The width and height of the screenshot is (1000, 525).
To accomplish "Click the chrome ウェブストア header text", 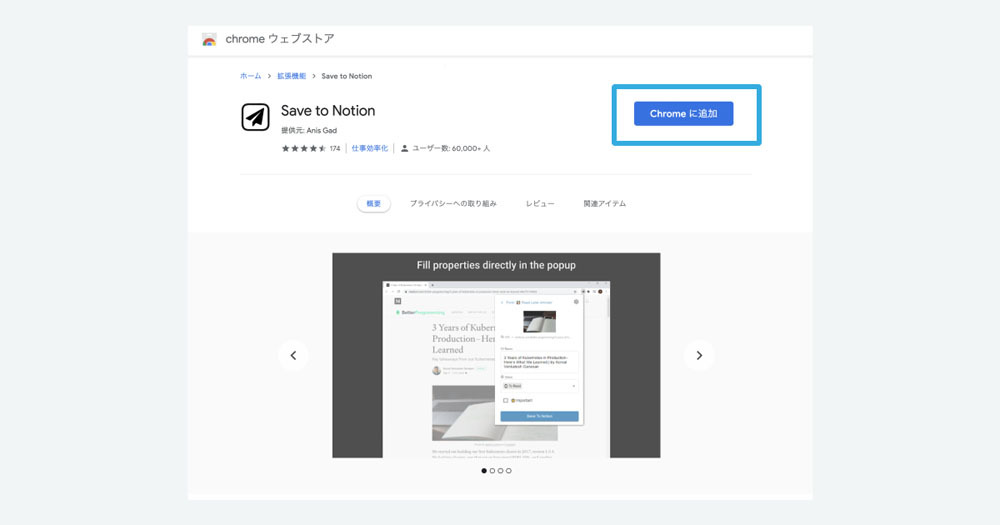I will (x=280, y=39).
